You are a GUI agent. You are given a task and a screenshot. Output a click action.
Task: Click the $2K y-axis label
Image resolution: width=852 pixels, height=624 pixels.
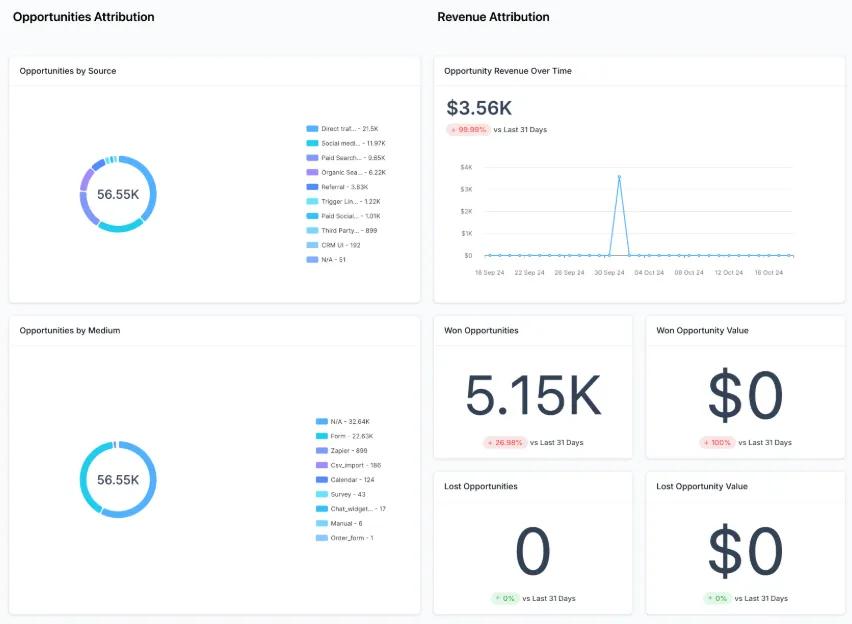(466, 211)
